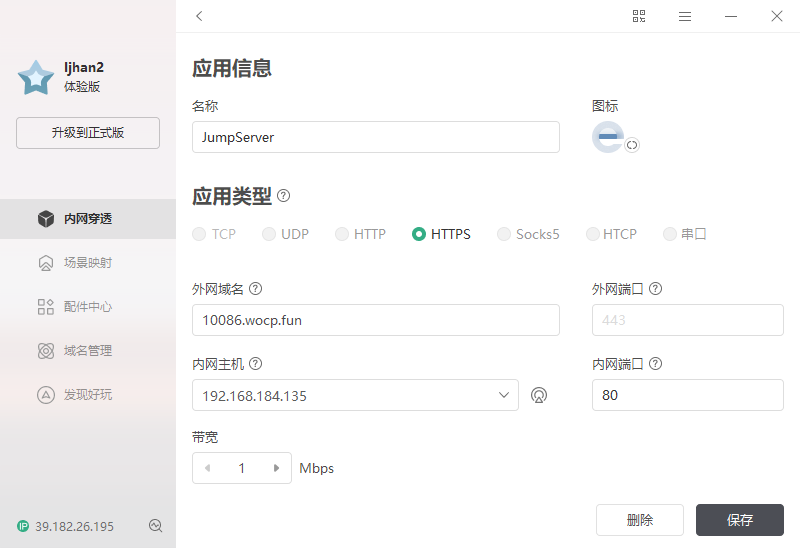Viewport: 800px width, 548px height.
Task: Open 配件中心 in the sidebar
Action: coord(88,307)
